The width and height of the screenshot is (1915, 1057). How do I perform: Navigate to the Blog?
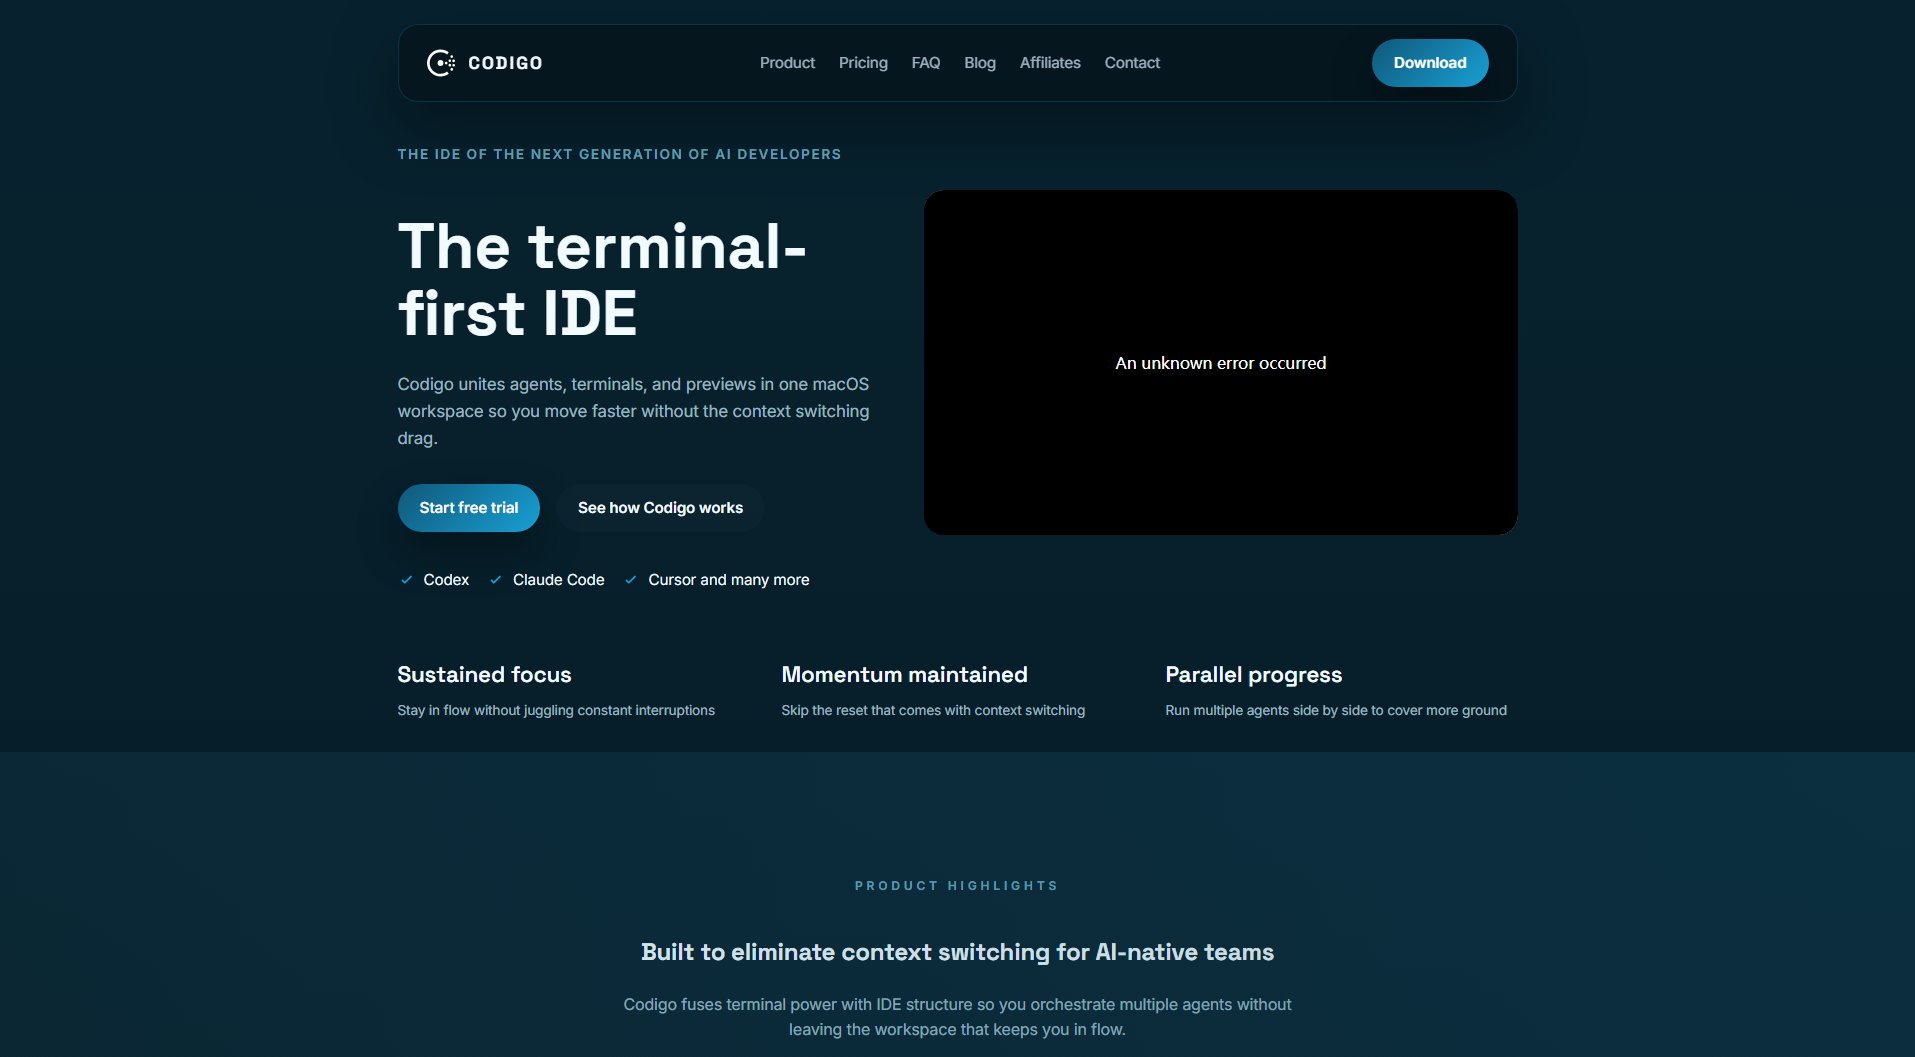pyautogui.click(x=979, y=63)
